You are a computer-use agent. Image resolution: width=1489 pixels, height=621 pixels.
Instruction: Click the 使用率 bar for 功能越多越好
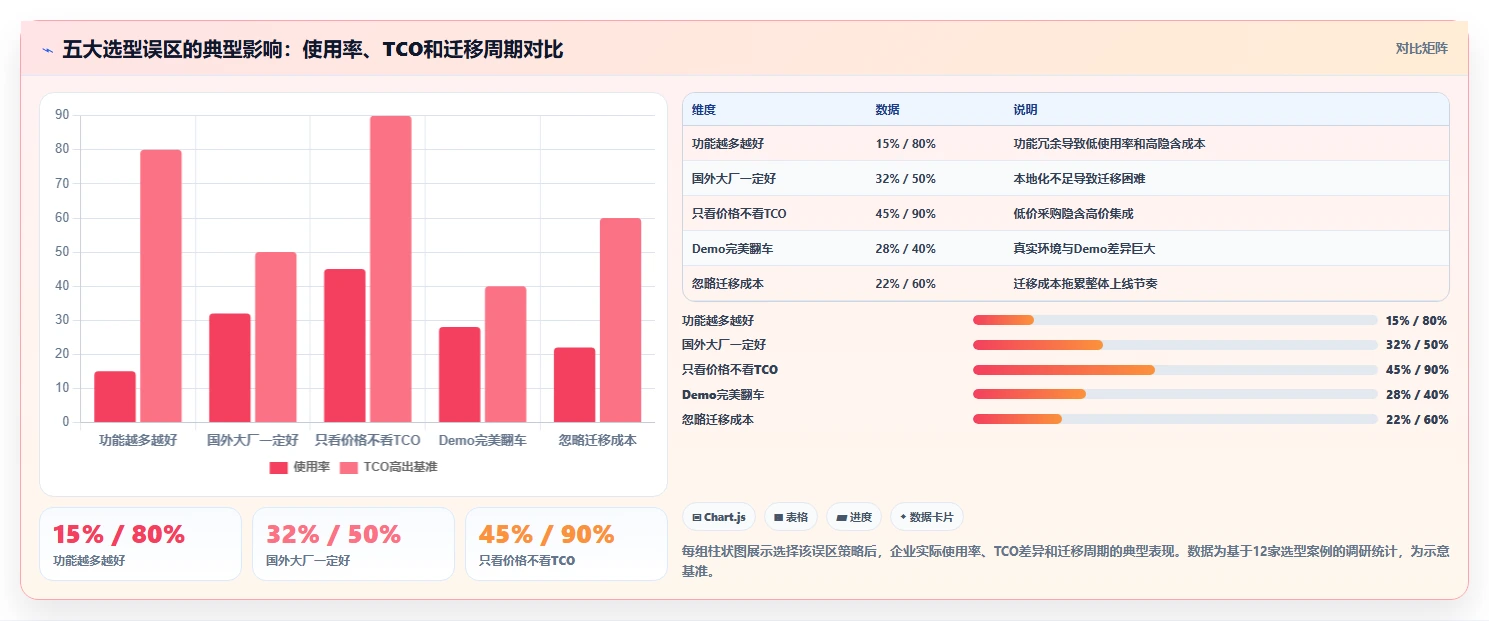coord(115,397)
